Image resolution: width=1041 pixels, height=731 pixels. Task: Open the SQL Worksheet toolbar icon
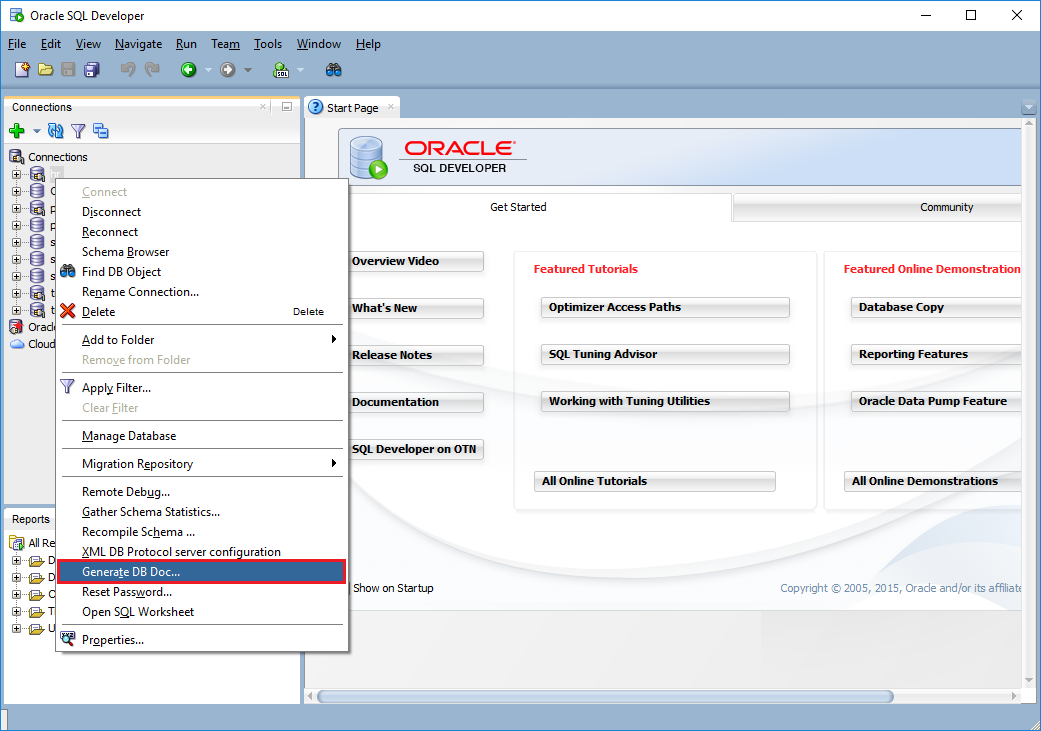pos(280,69)
